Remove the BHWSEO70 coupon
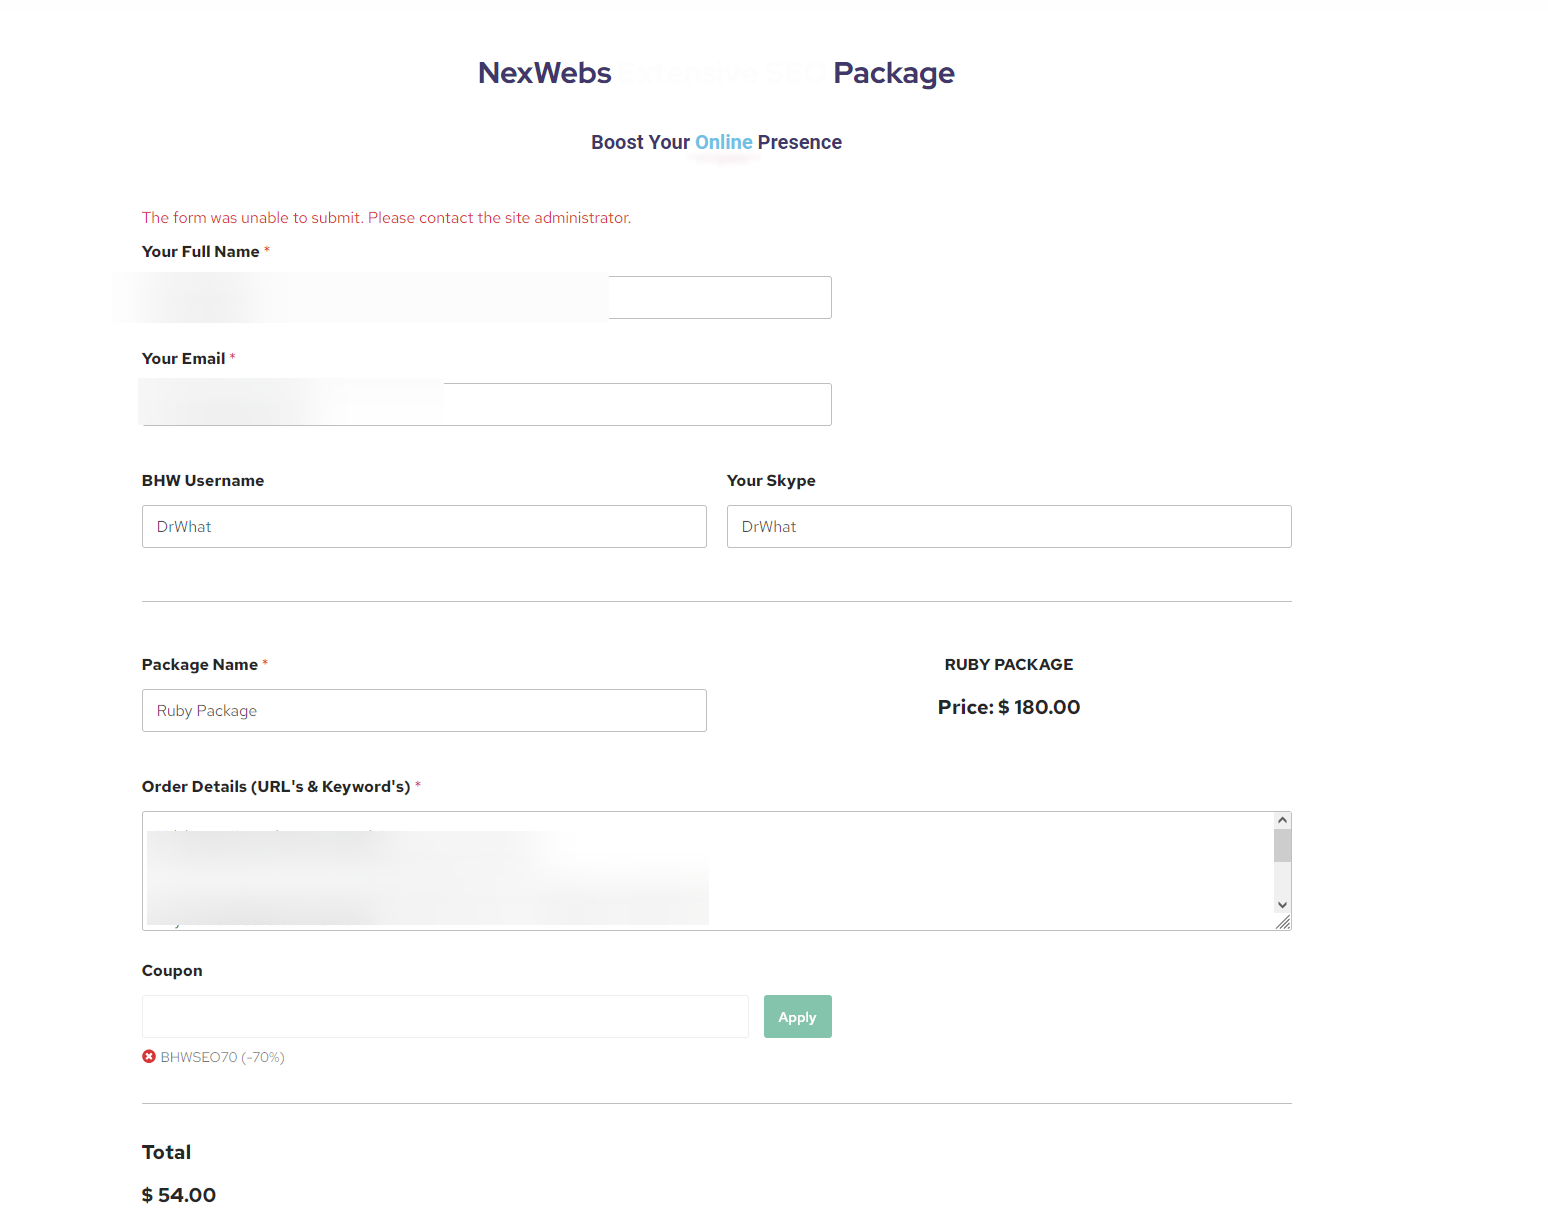The image size is (1548, 1224). click(x=149, y=1057)
